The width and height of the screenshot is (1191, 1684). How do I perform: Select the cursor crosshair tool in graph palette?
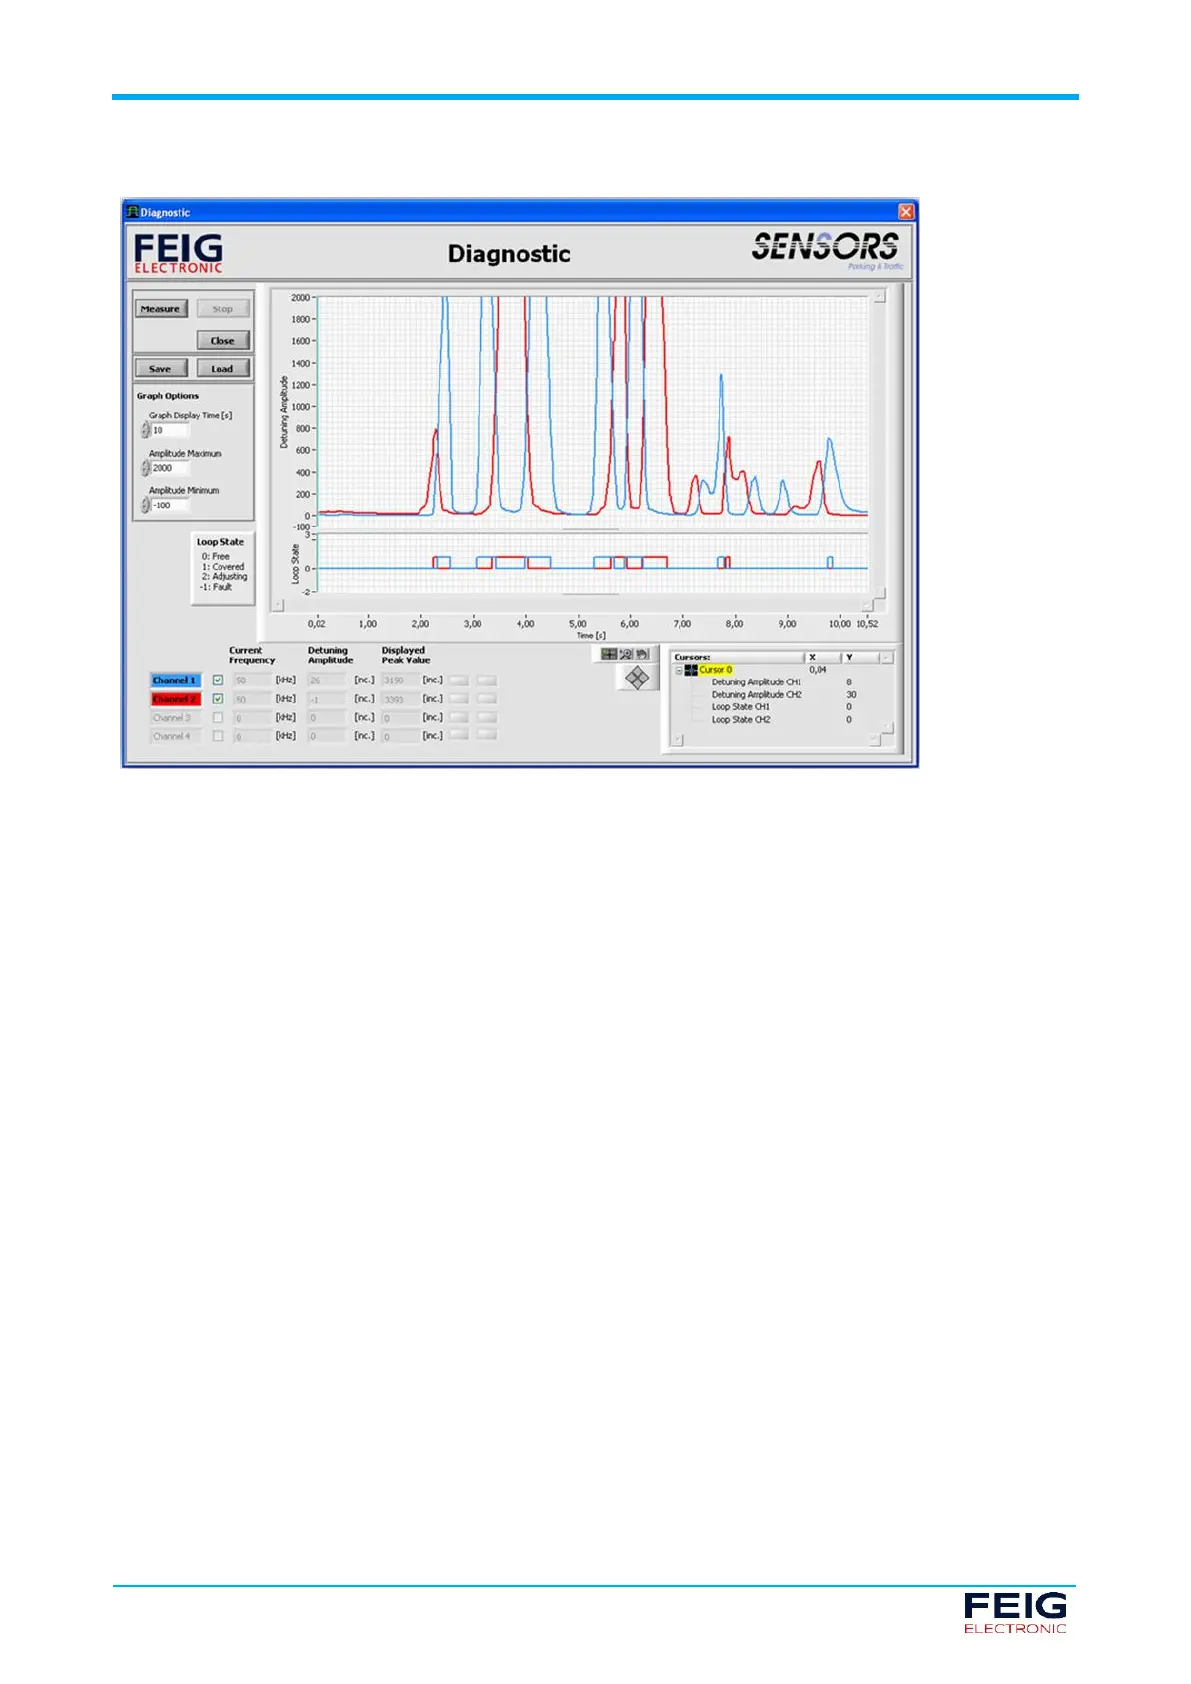tap(608, 654)
